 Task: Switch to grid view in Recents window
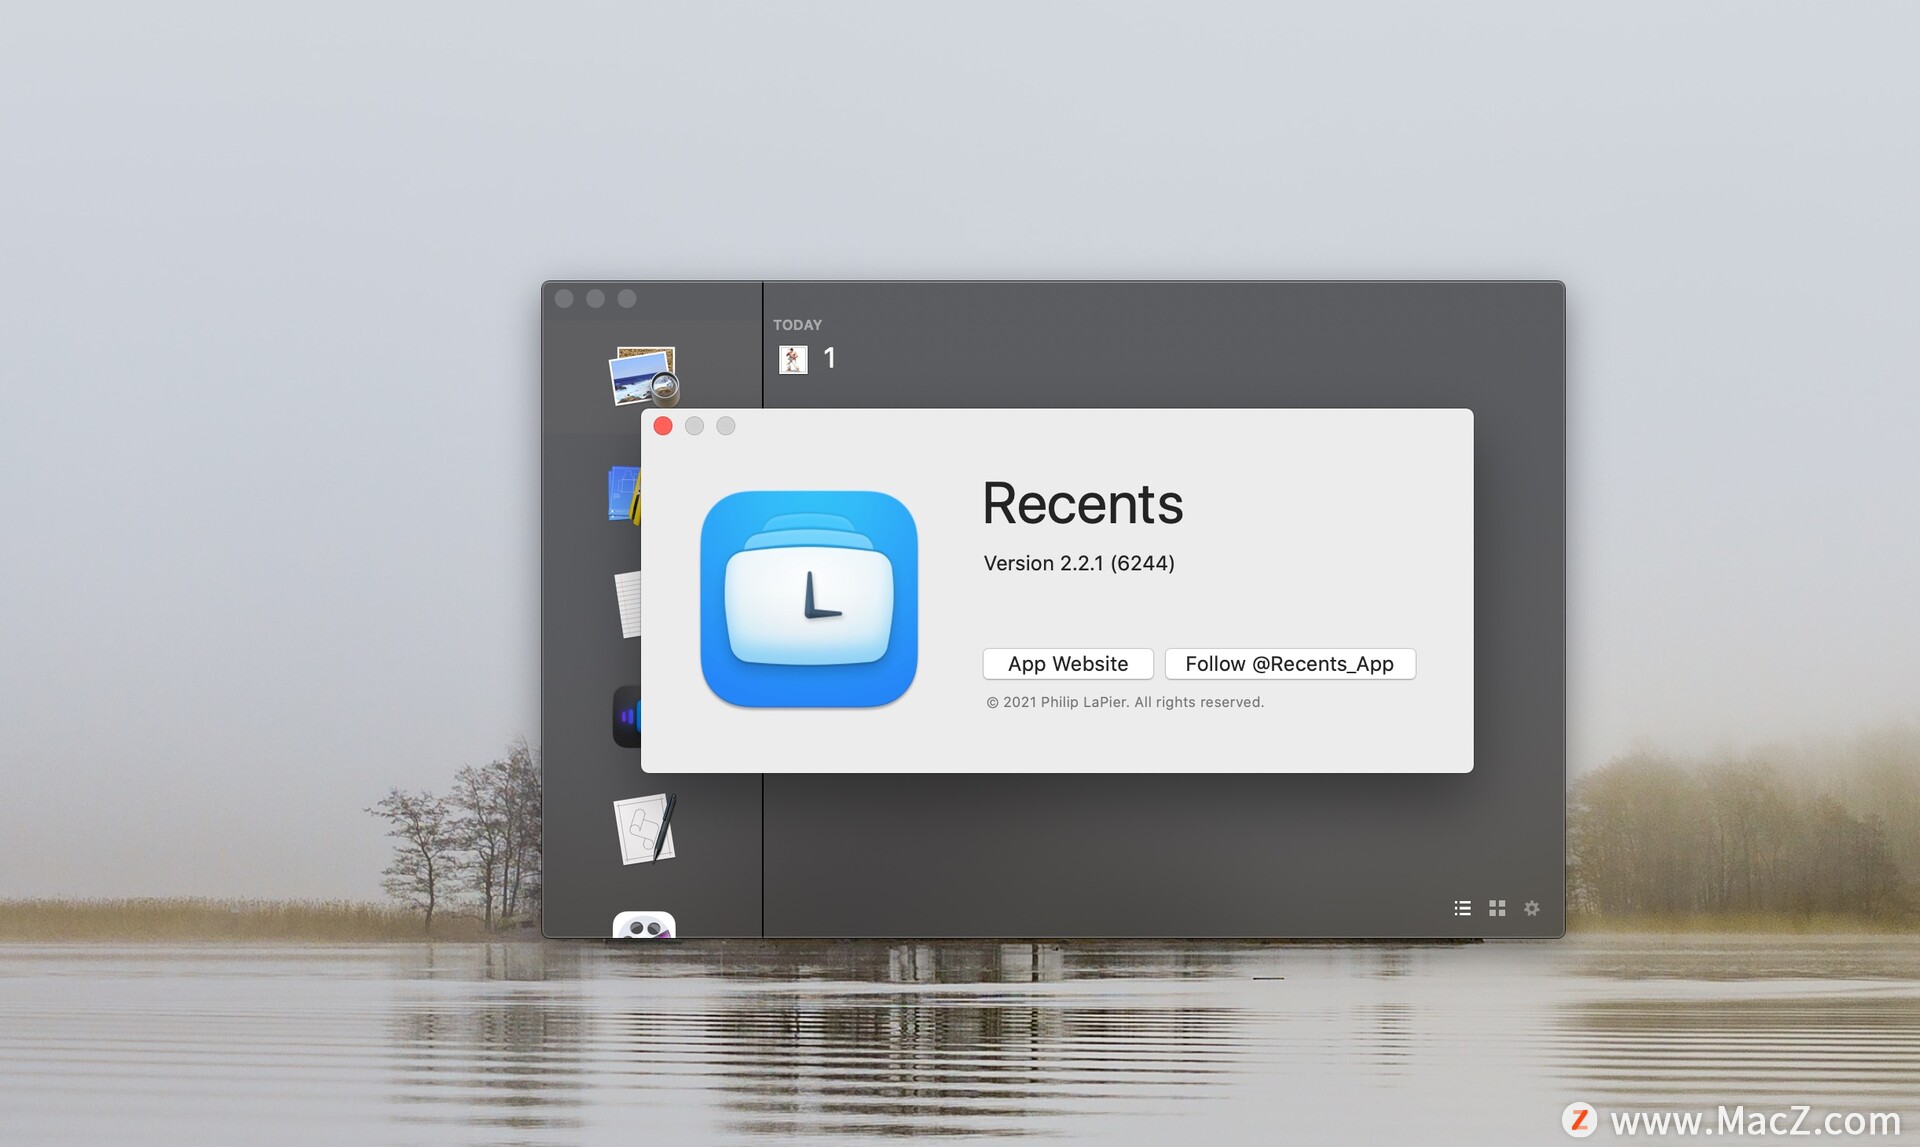(x=1497, y=908)
